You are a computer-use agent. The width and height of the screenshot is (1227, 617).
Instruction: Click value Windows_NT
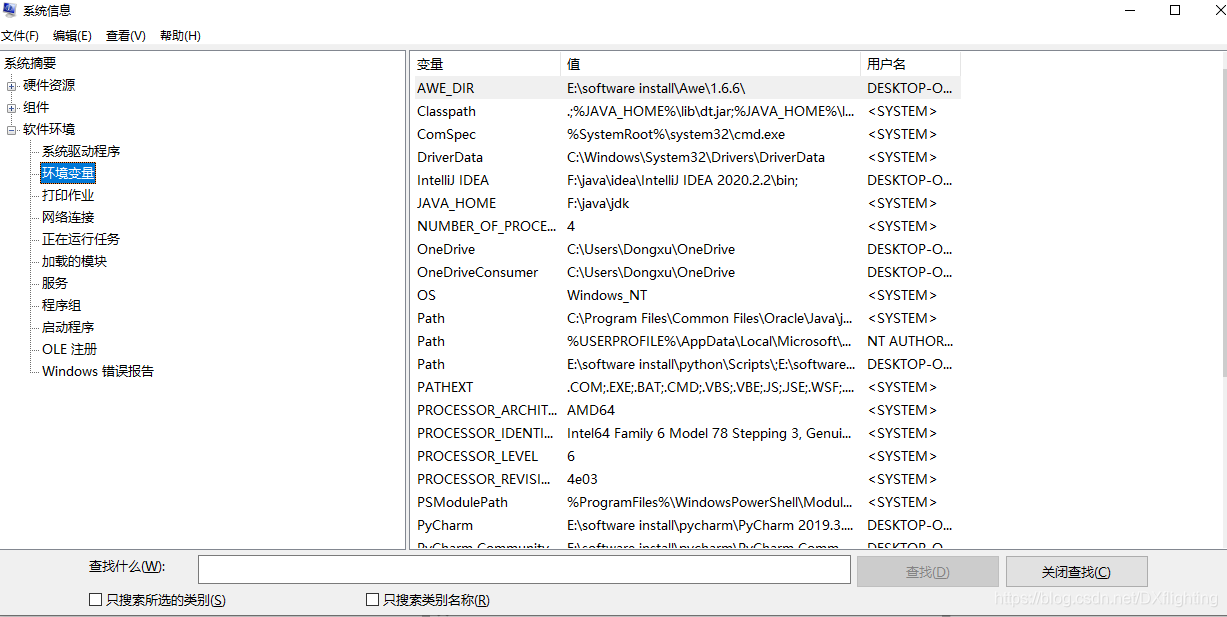(607, 295)
